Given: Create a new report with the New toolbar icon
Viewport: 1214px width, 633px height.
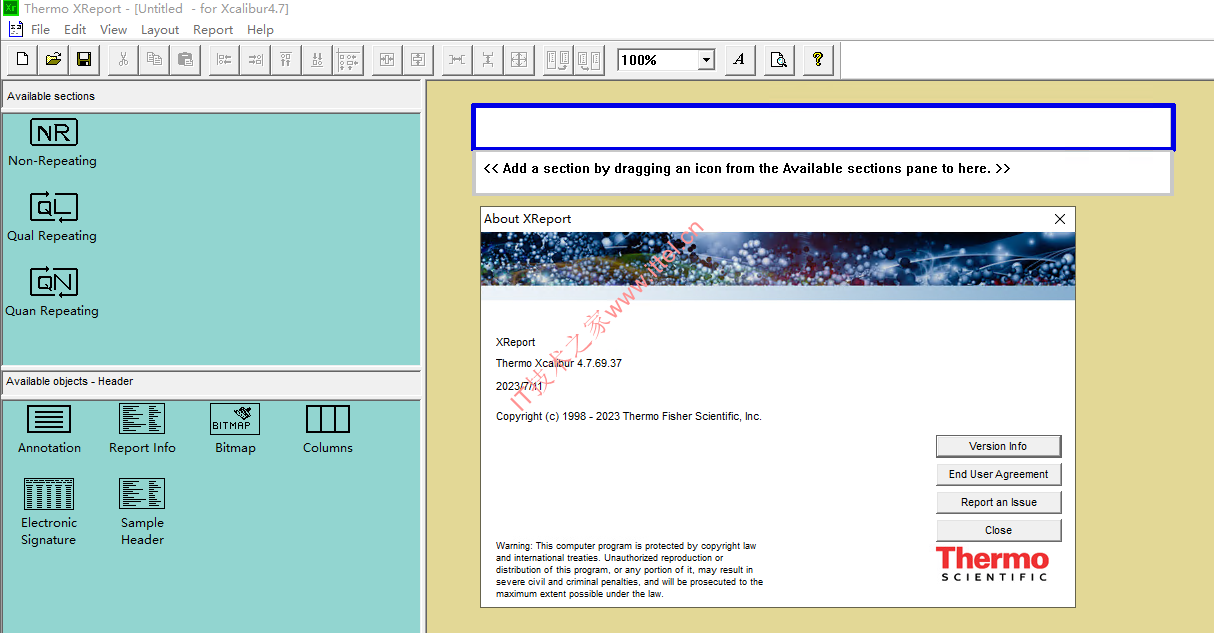Looking at the screenshot, I should point(22,60).
